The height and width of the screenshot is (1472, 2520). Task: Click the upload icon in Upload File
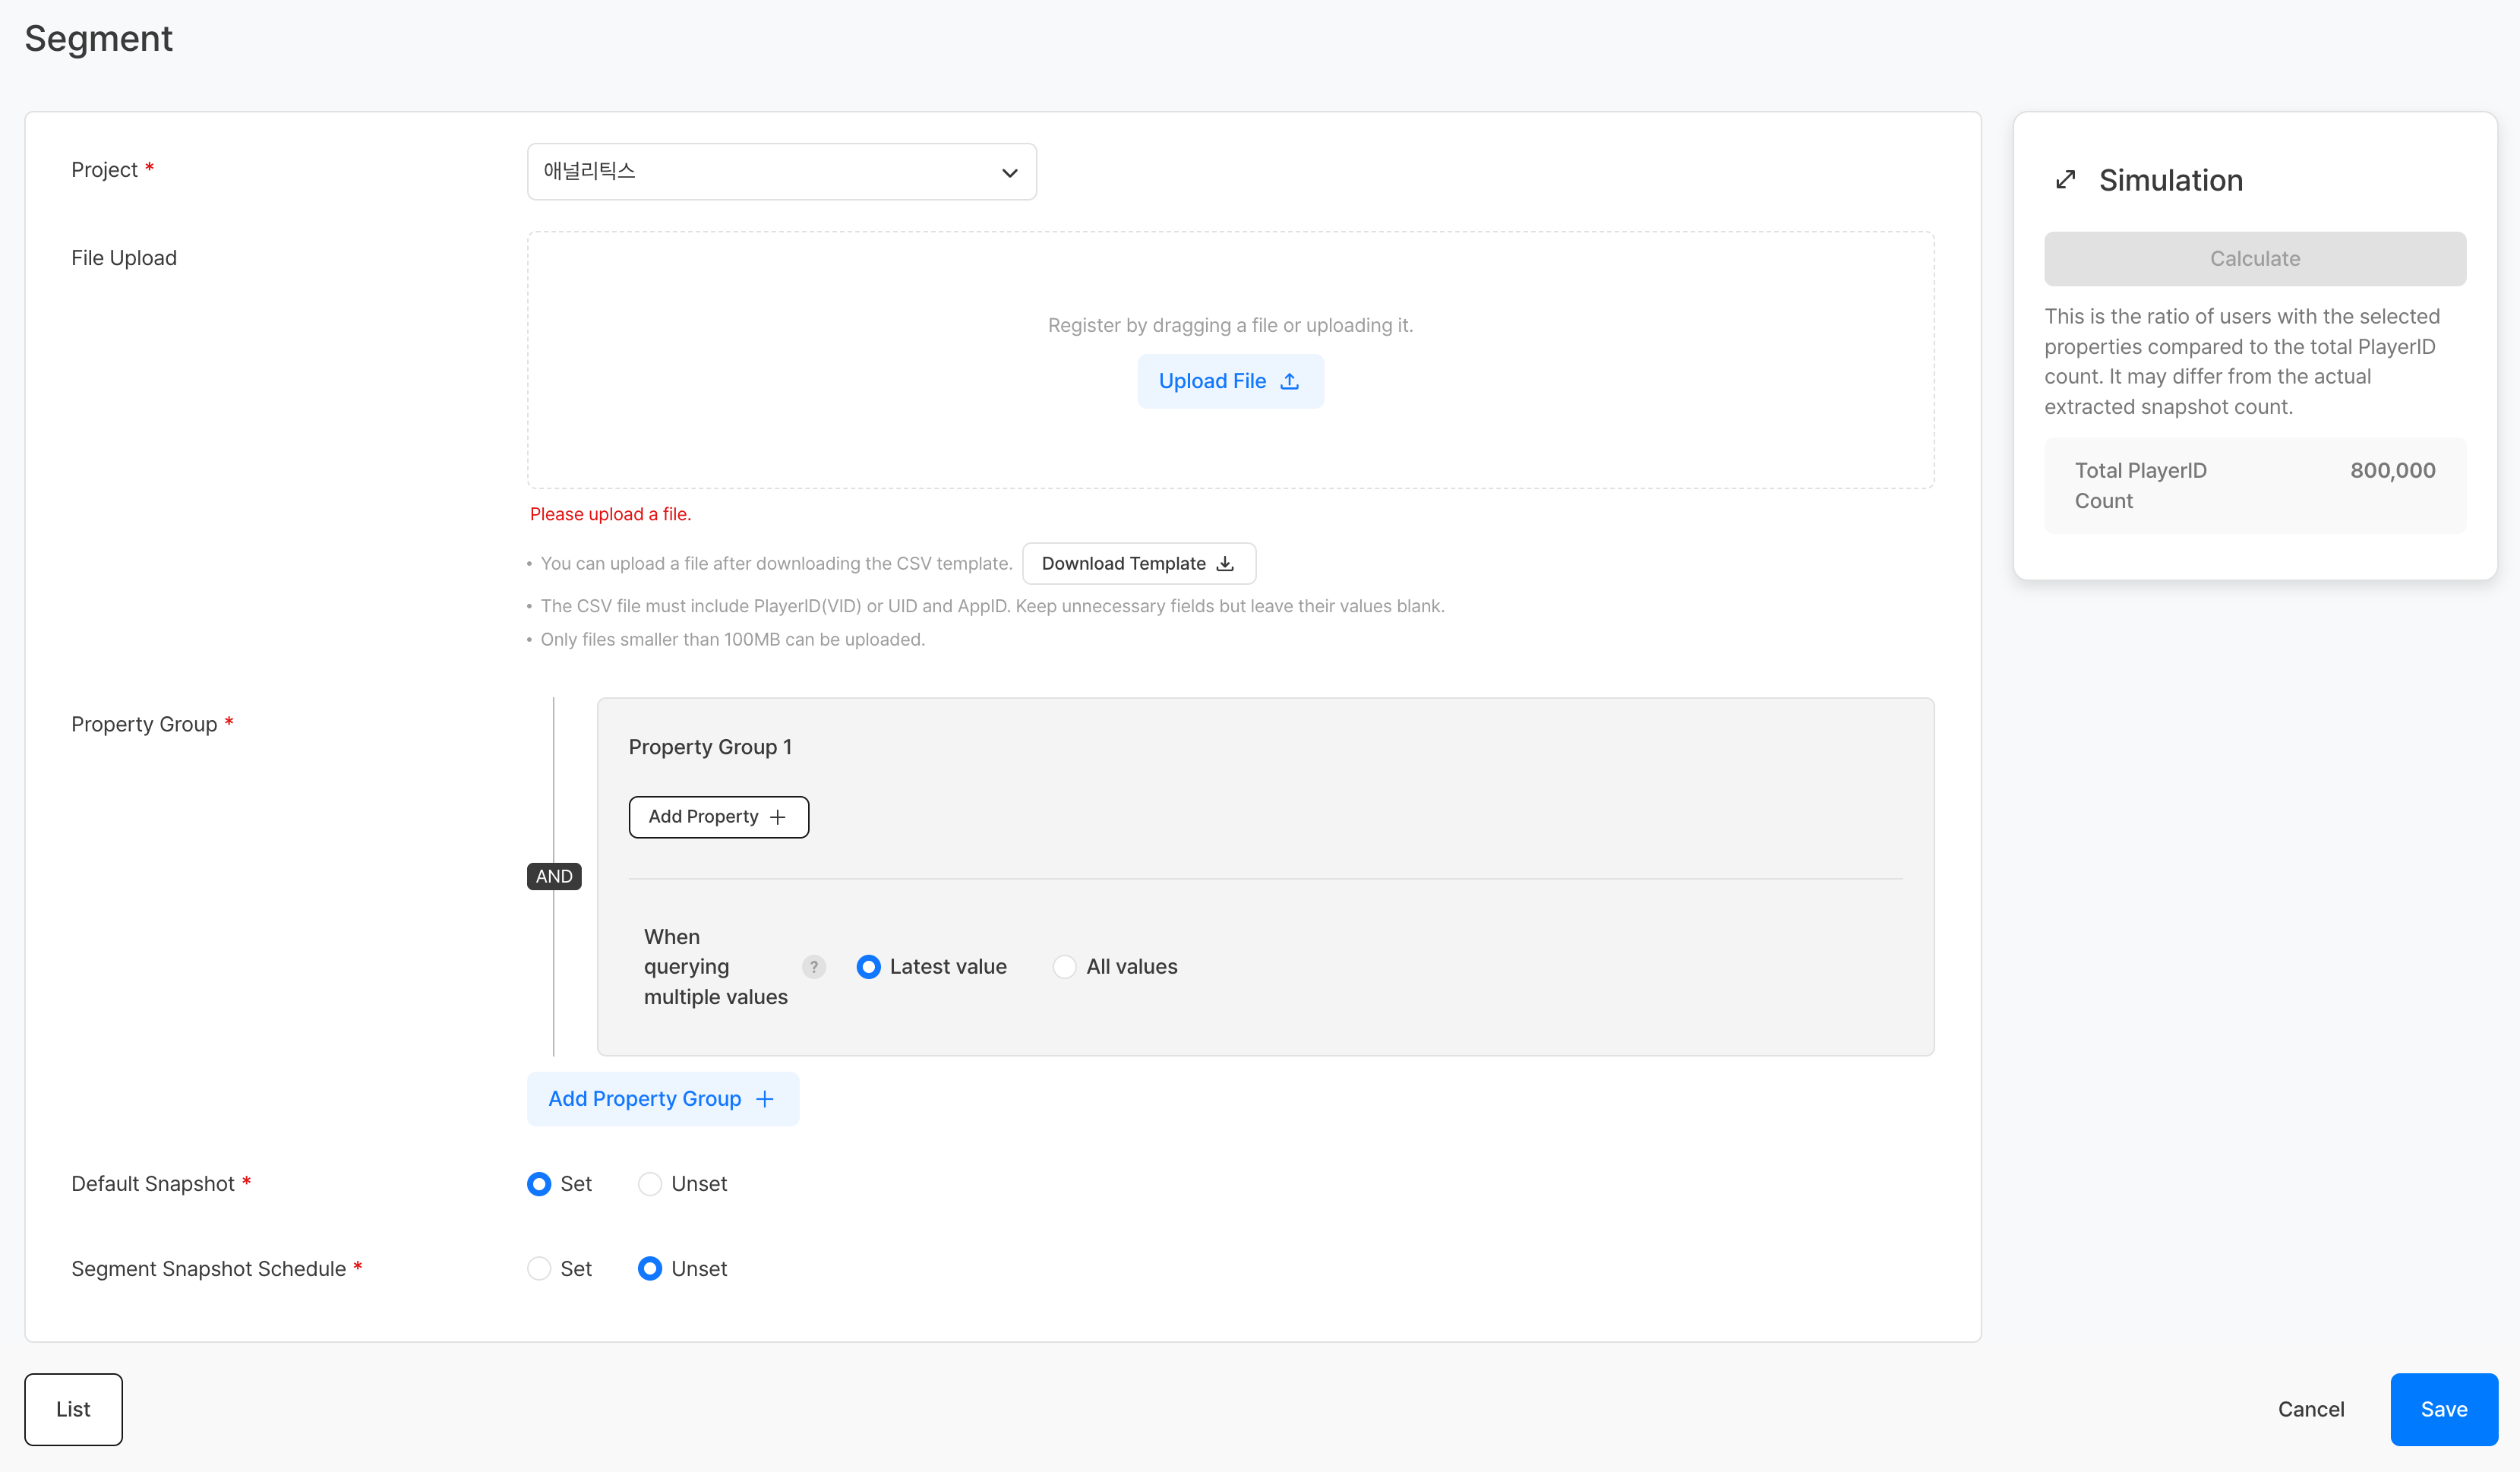pyautogui.click(x=1289, y=381)
